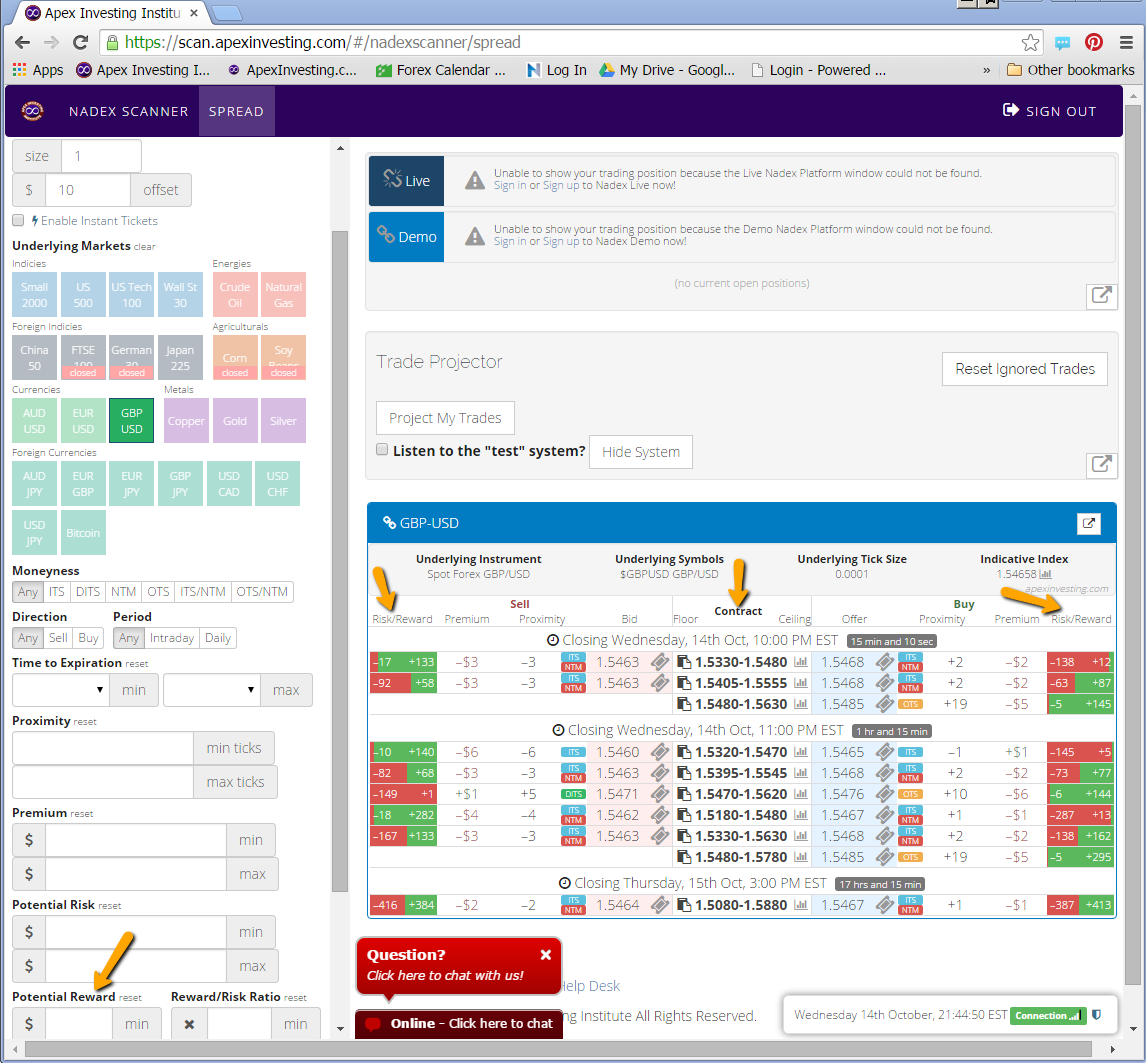Open the SPREAD tab in navigation

[x=236, y=111]
